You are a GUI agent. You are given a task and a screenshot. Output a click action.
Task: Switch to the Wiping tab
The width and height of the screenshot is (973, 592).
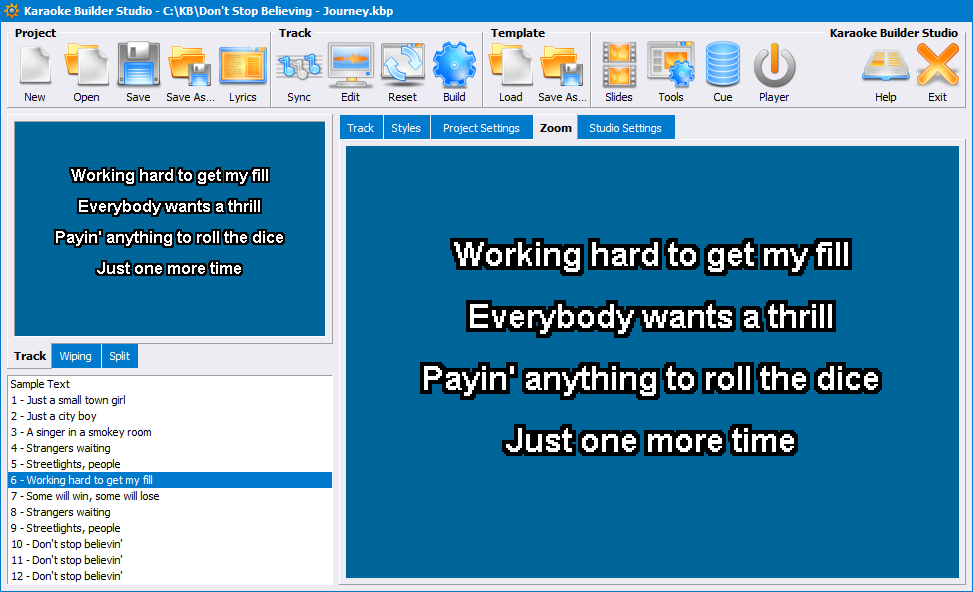tap(76, 356)
